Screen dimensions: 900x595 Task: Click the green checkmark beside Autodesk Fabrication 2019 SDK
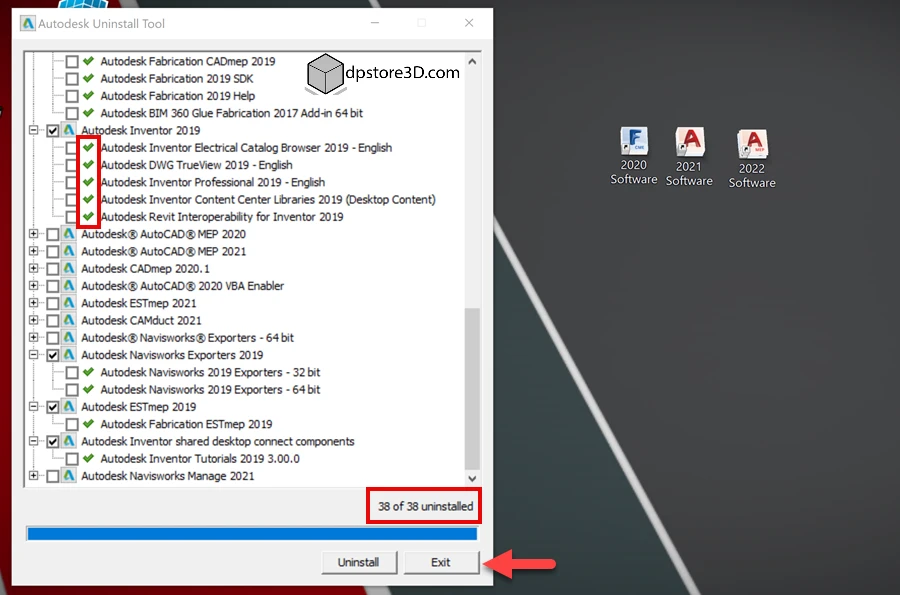point(88,78)
